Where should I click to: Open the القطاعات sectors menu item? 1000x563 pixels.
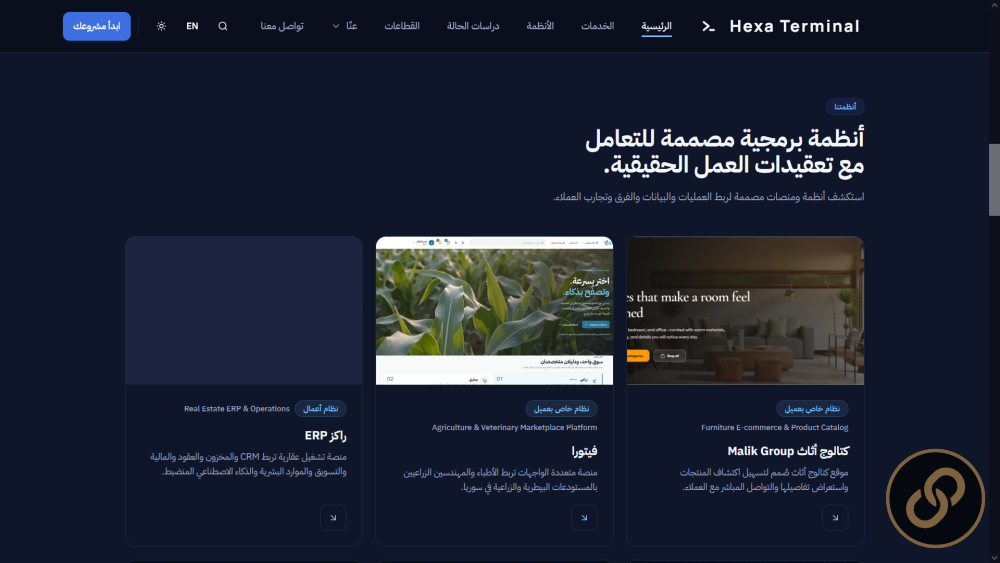tap(402, 26)
